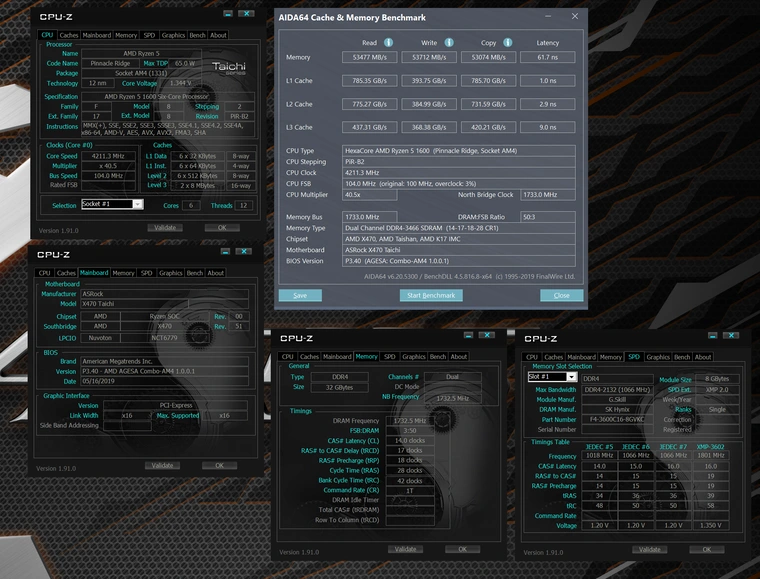The width and height of the screenshot is (760, 579).
Task: Click the Read info icon in AIDA64
Action: click(x=388, y=43)
